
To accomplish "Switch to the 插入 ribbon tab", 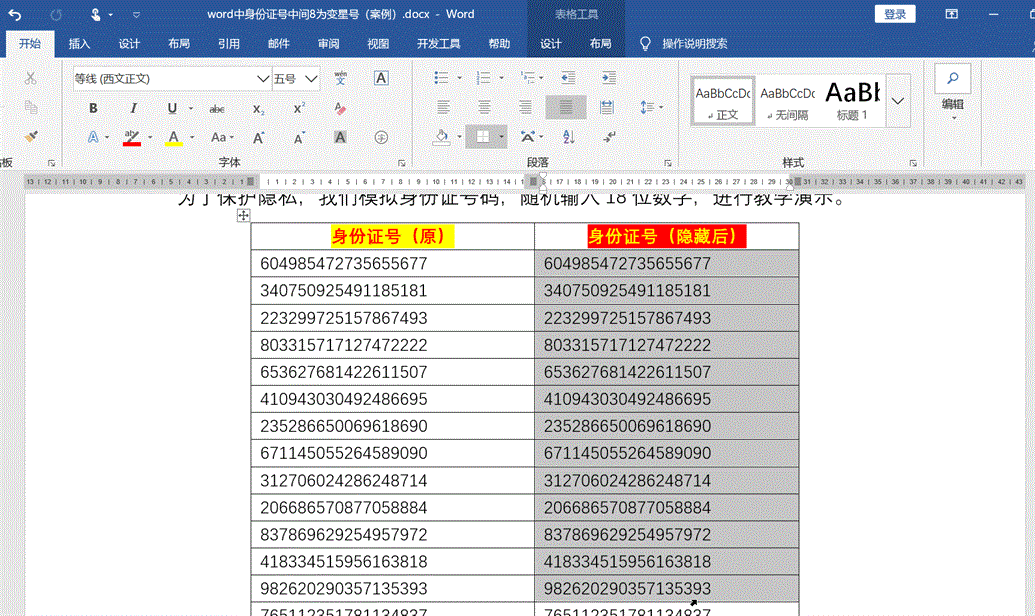I will [79, 44].
